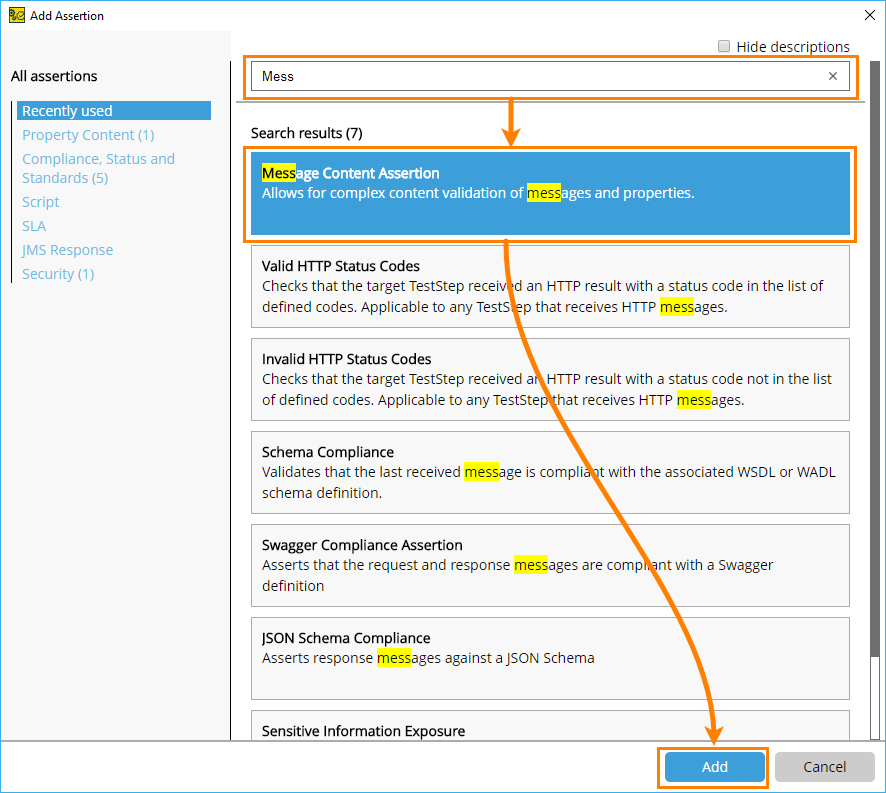Clear the search text using the X icon

(833, 76)
